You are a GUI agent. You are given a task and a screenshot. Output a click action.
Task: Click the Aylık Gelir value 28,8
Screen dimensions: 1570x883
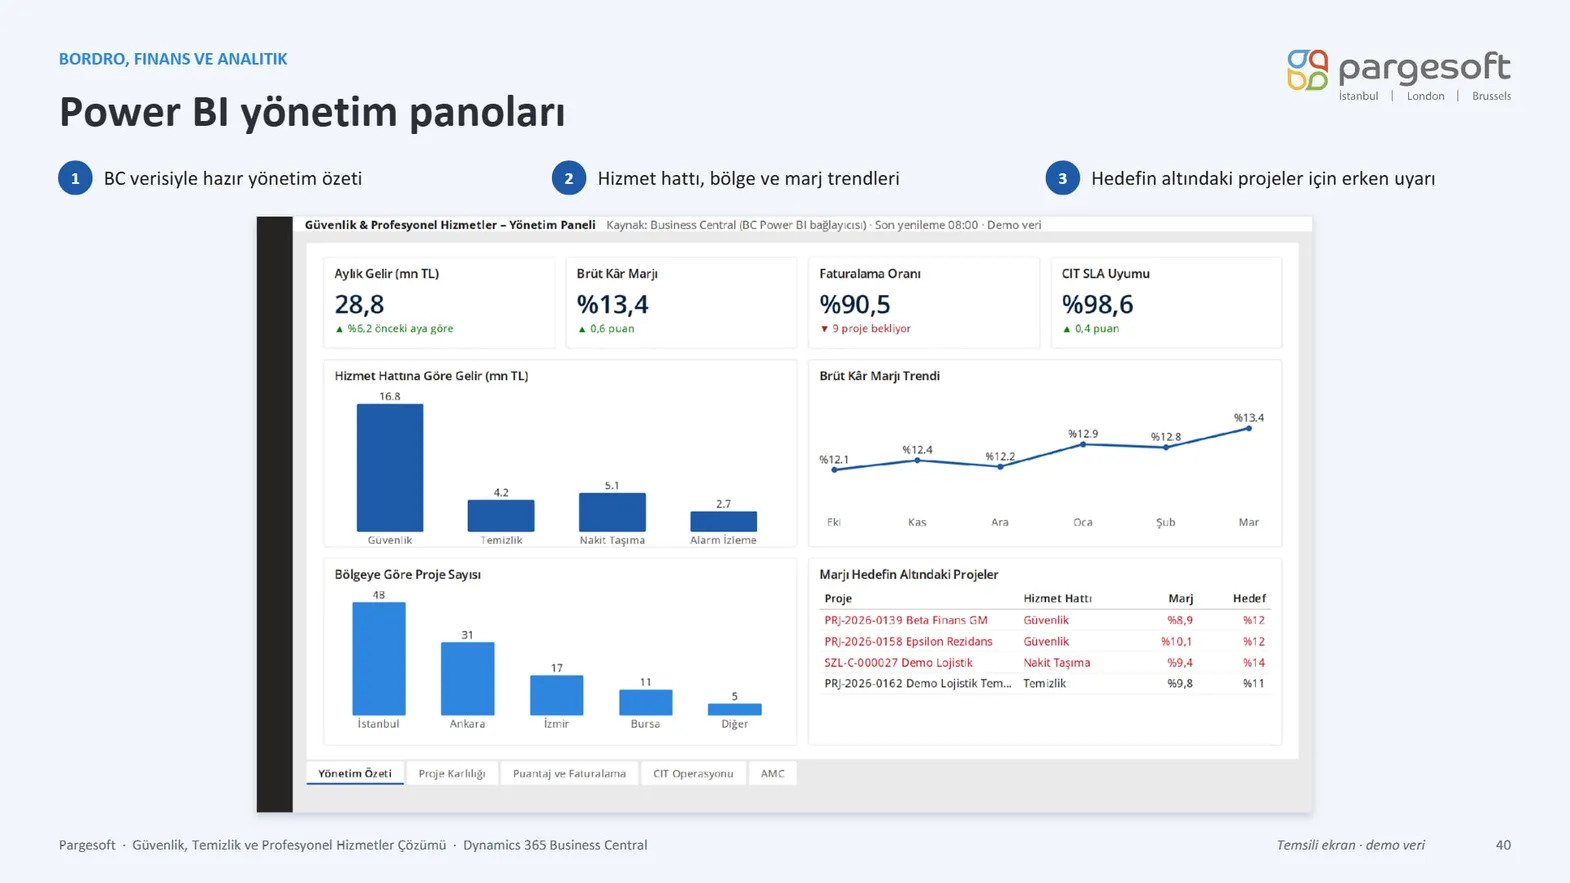coord(359,304)
